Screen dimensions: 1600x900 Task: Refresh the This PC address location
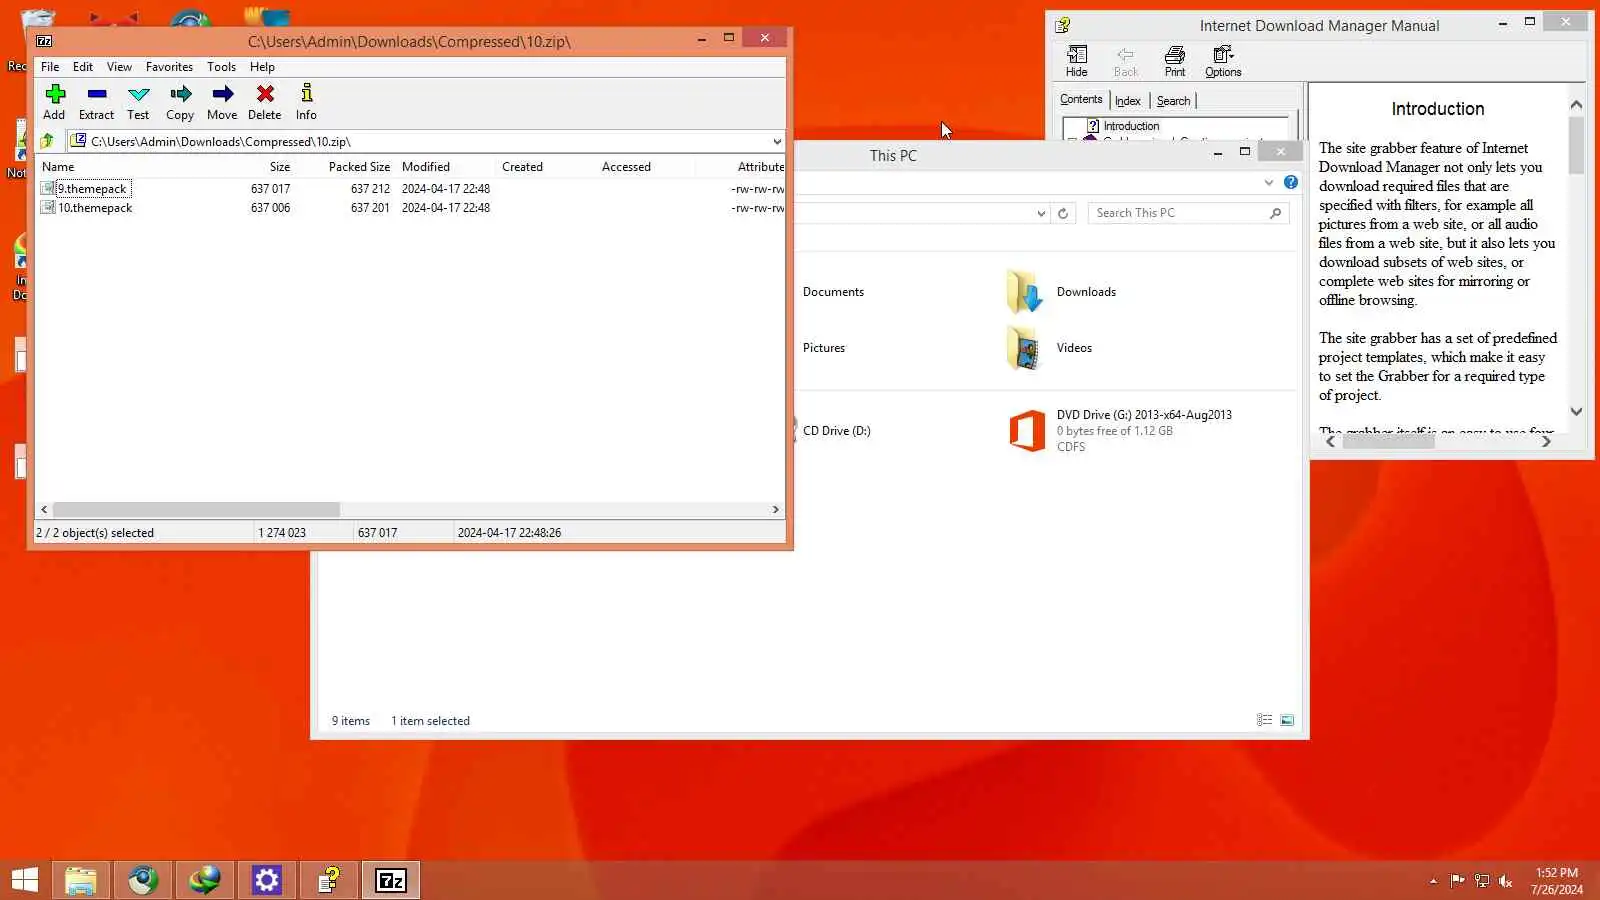[x=1063, y=213]
